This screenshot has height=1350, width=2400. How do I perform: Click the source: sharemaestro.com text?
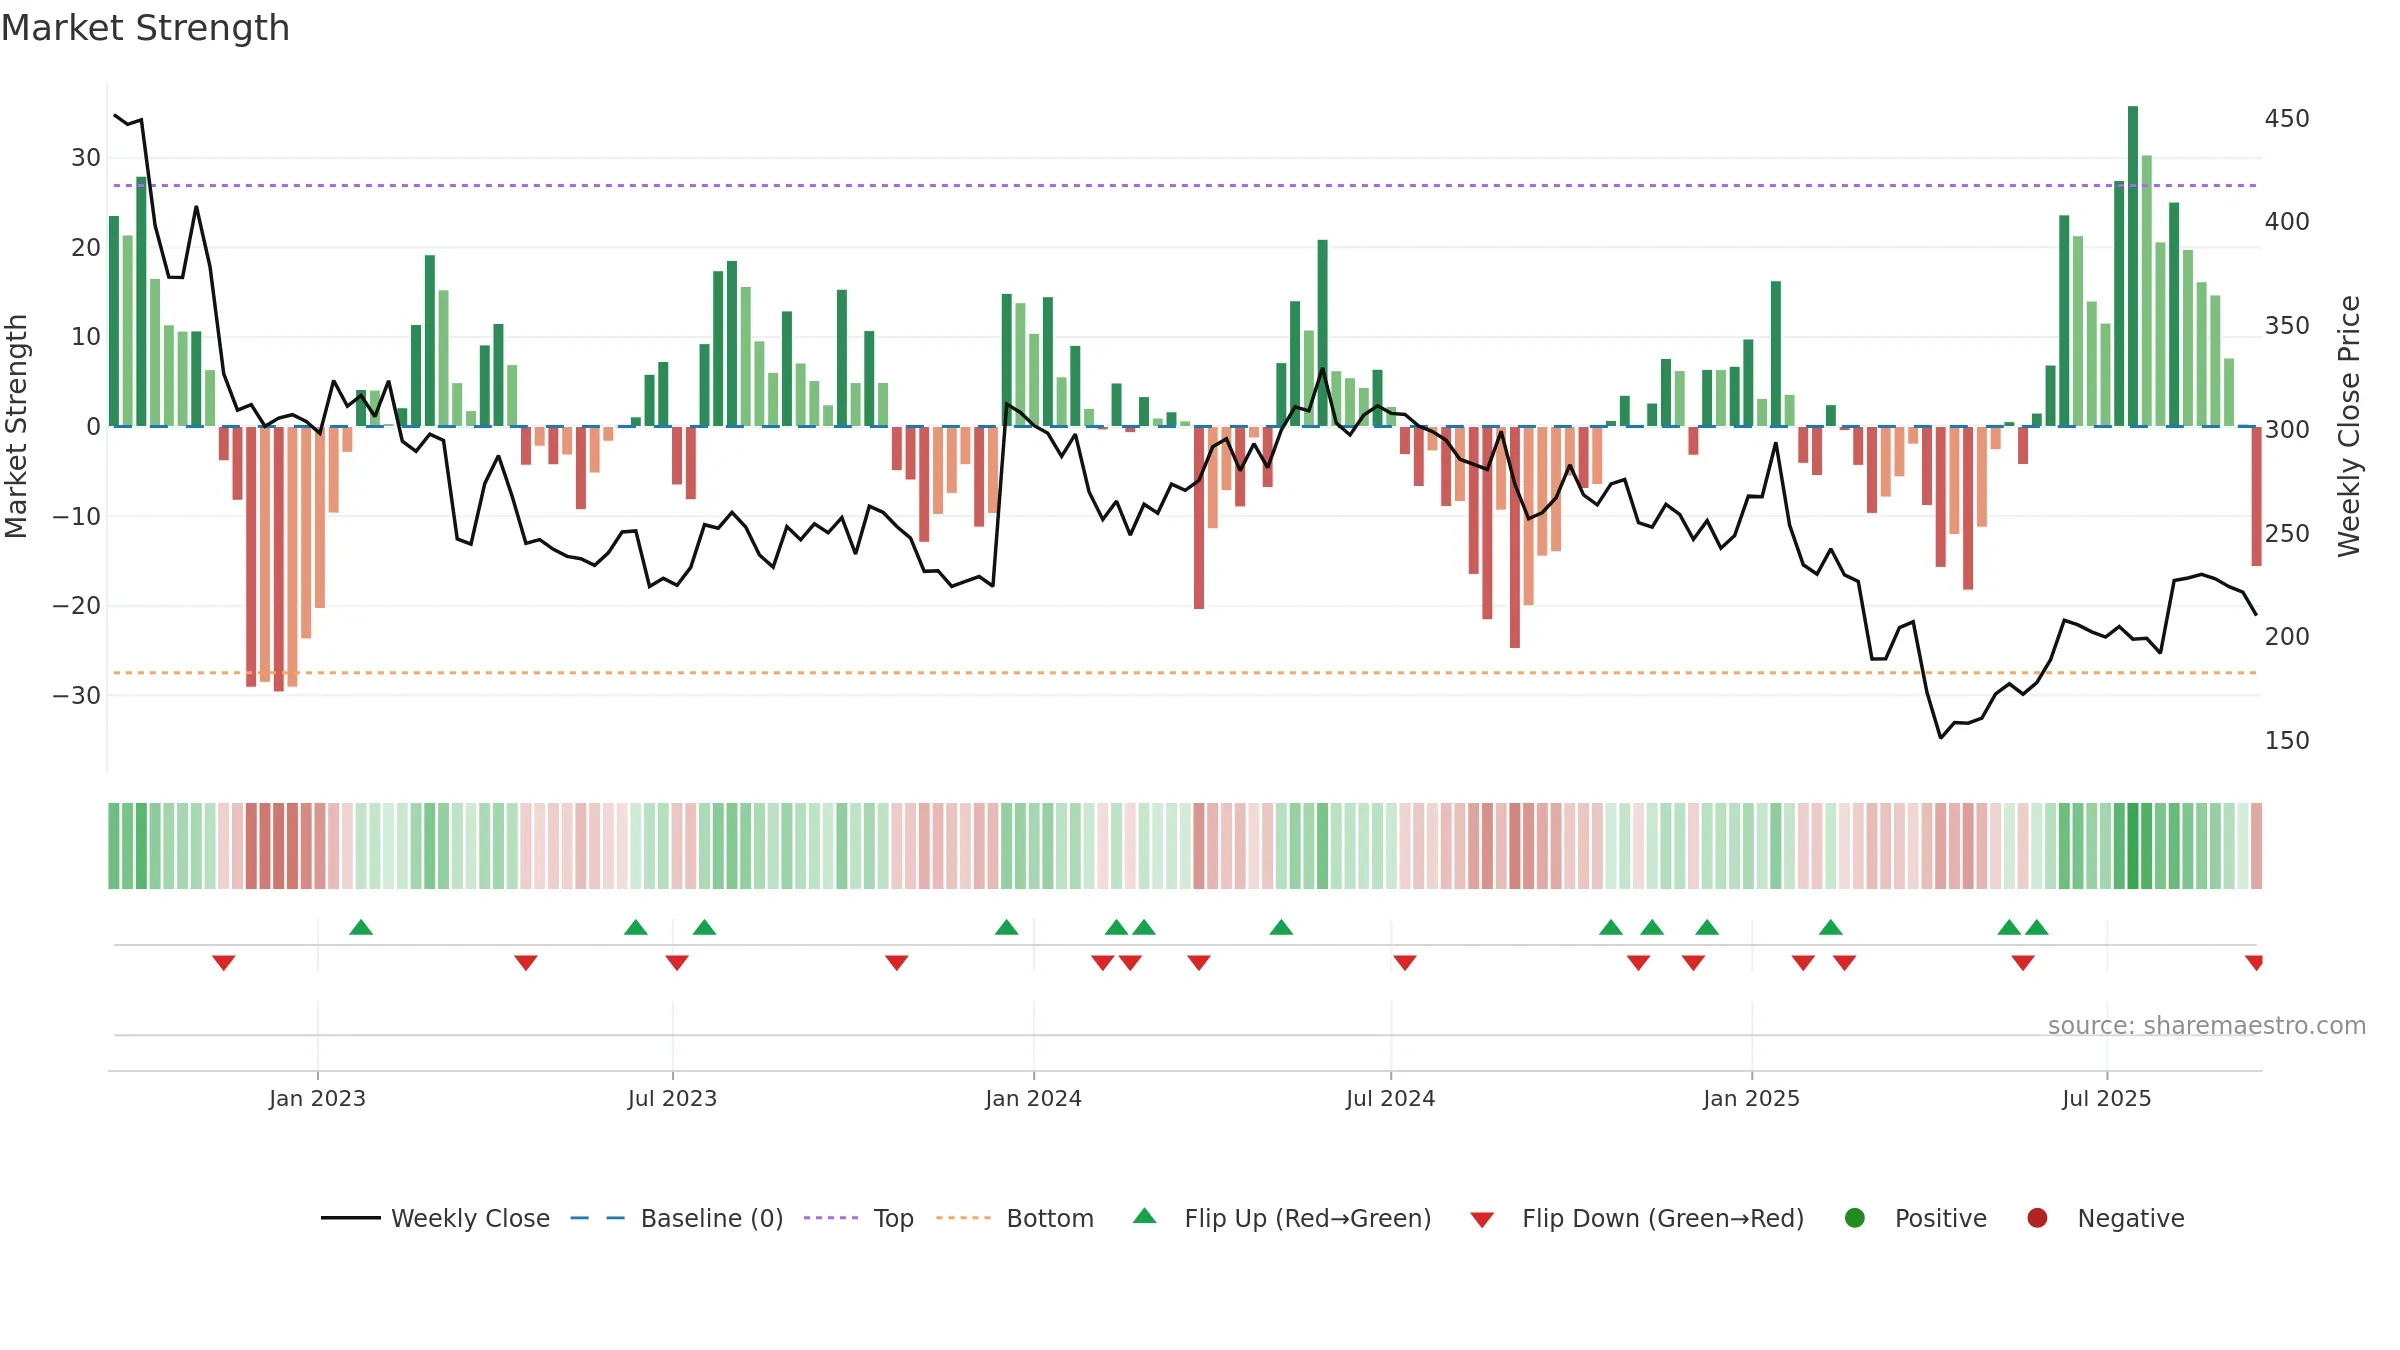[x=2207, y=1026]
